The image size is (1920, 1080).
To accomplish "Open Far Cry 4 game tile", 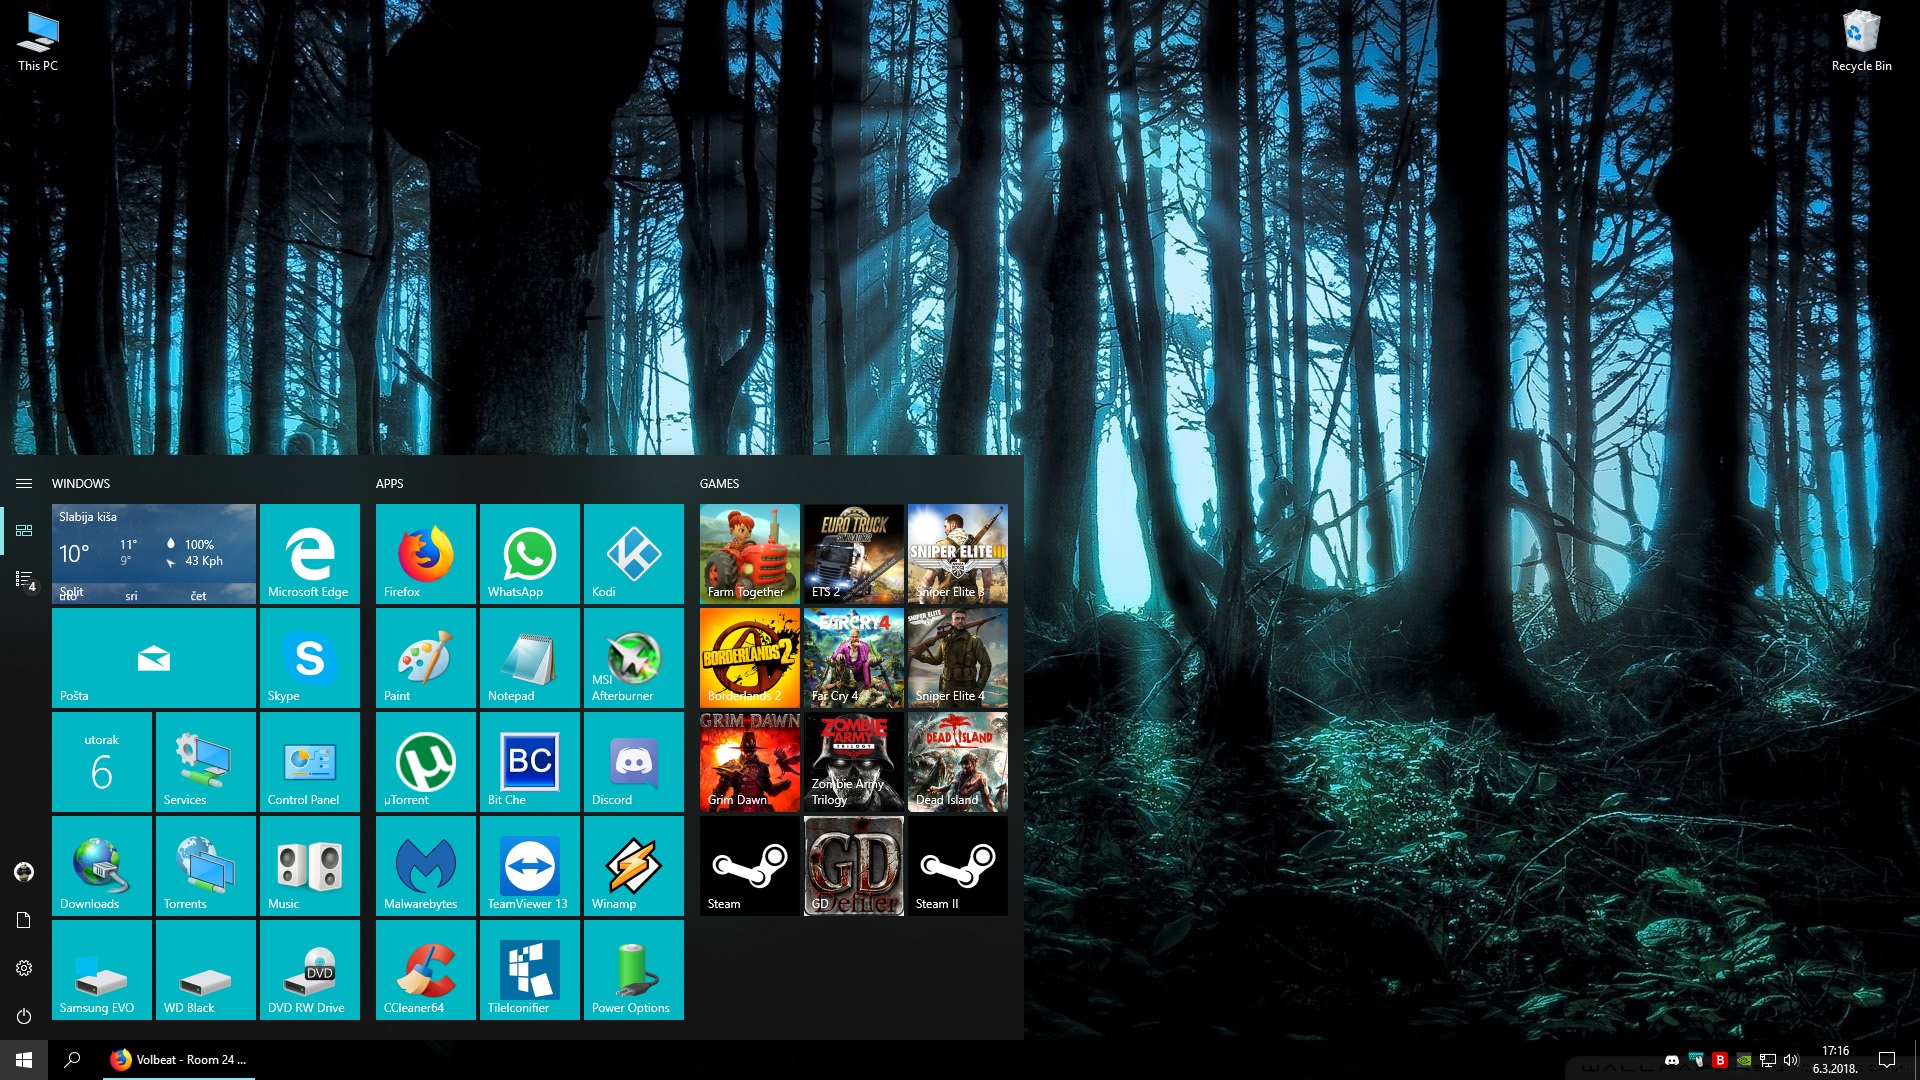I will coord(853,658).
